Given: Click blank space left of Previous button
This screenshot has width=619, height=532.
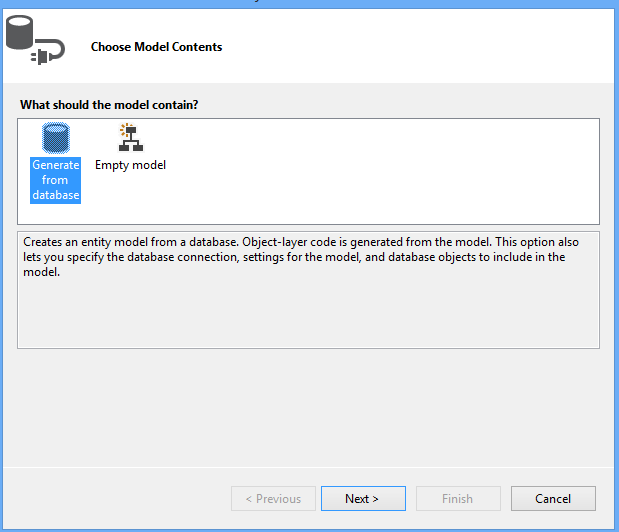Looking at the screenshot, I should [120, 498].
